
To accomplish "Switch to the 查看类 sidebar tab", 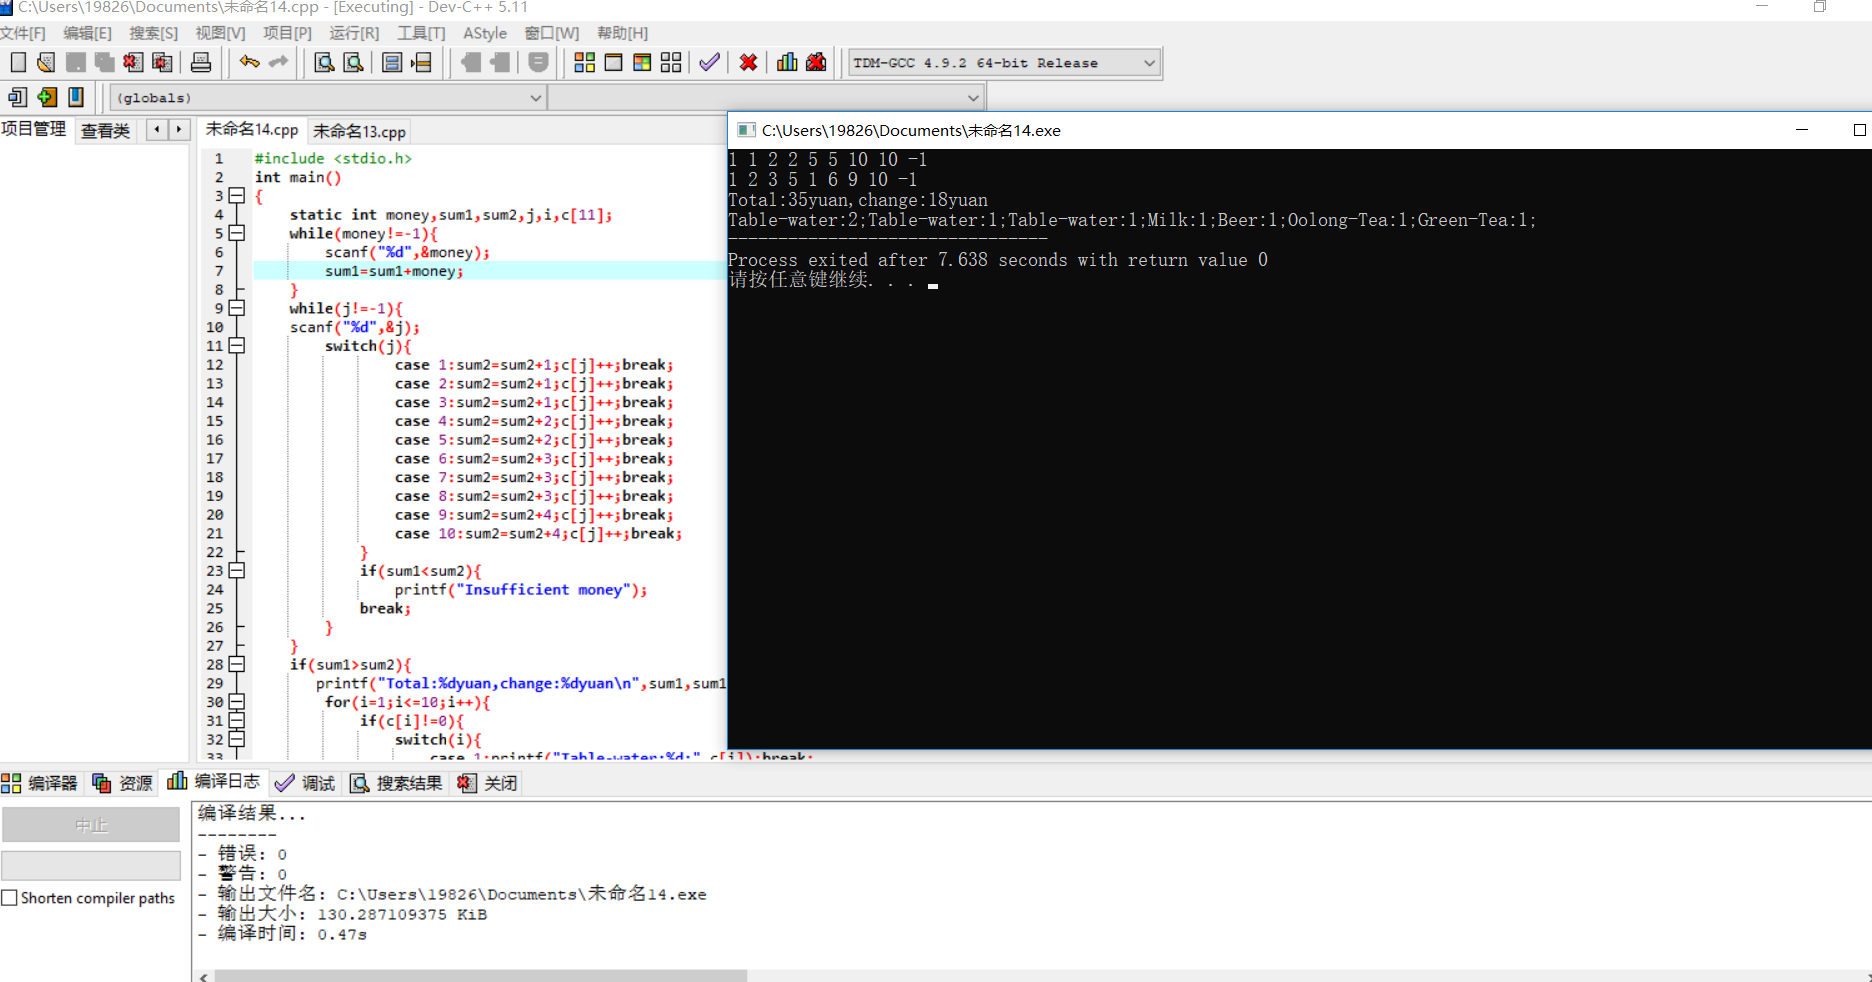I will pyautogui.click(x=105, y=130).
